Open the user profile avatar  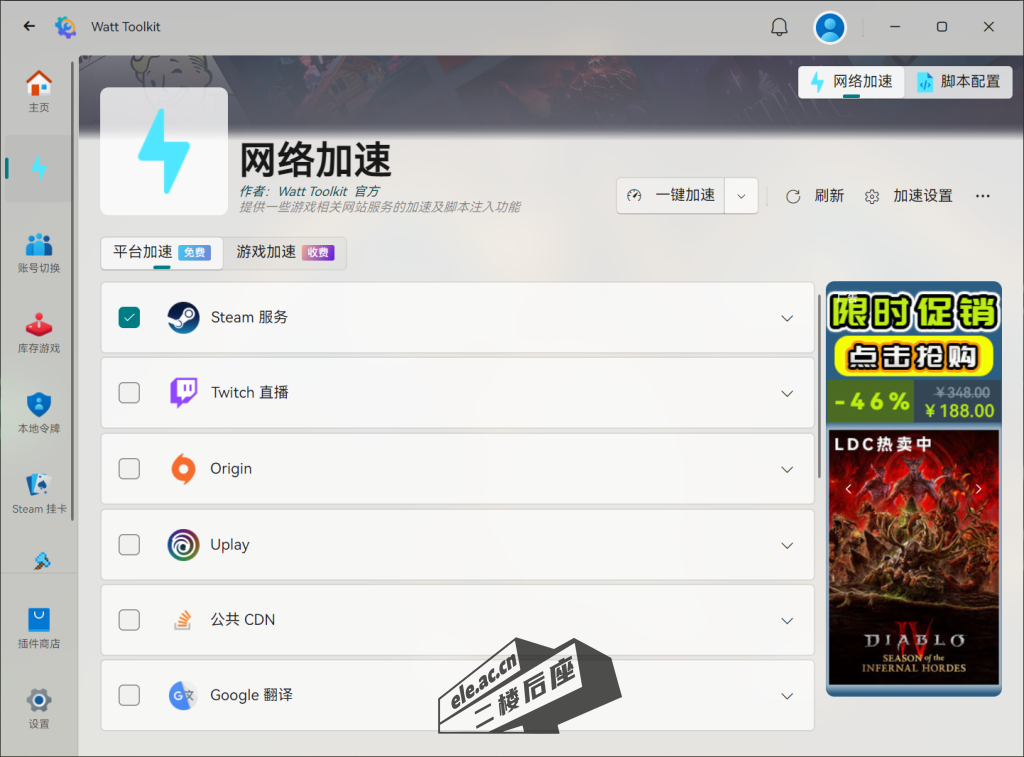(x=829, y=27)
